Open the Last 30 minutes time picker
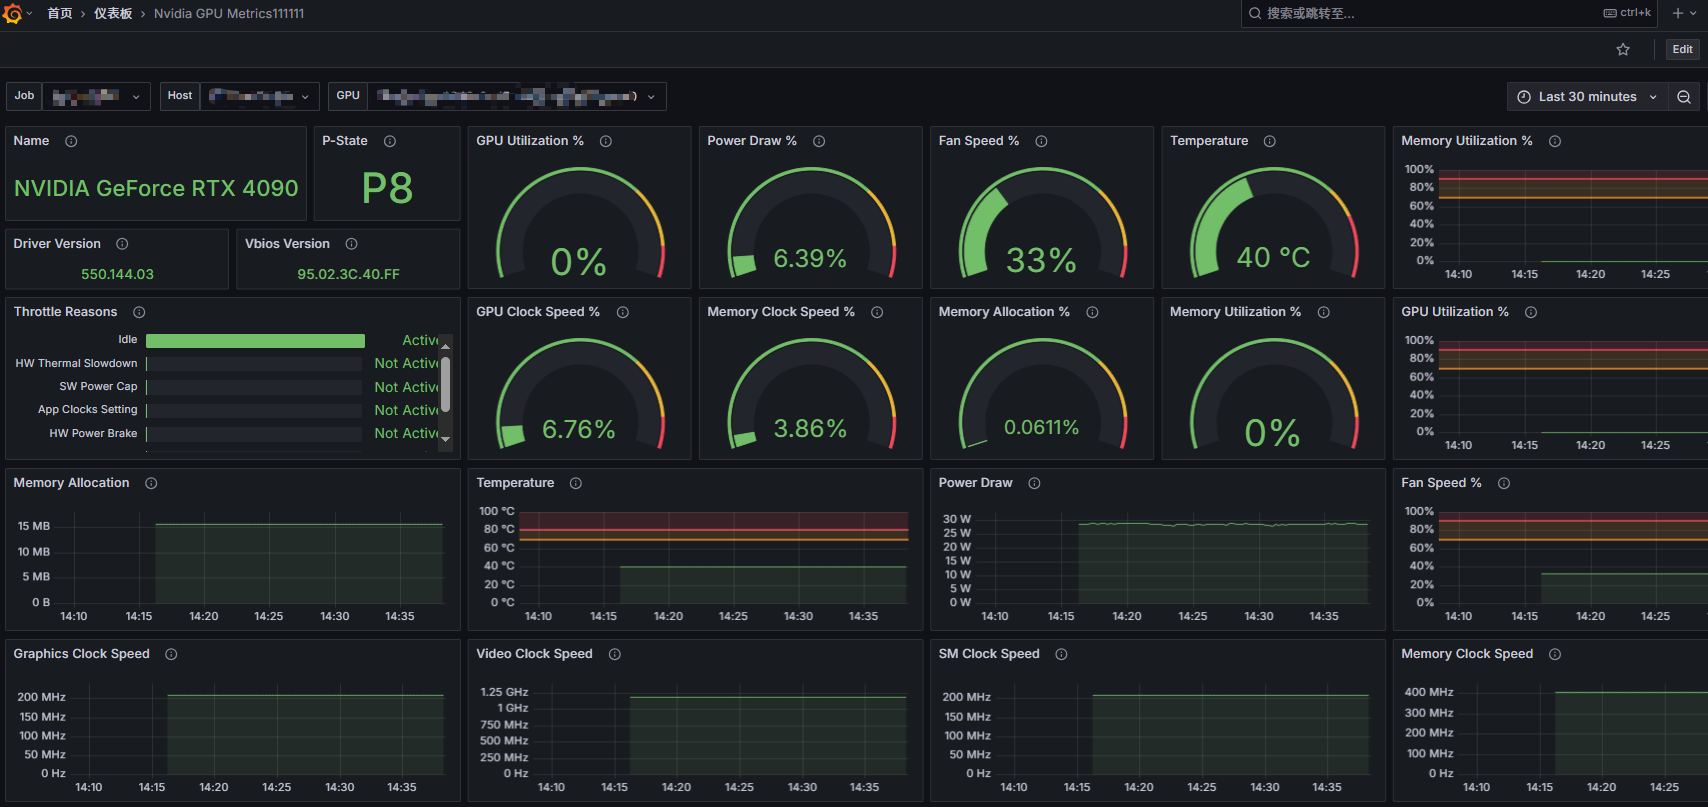Screen dimensions: 1708x807 coord(1587,97)
